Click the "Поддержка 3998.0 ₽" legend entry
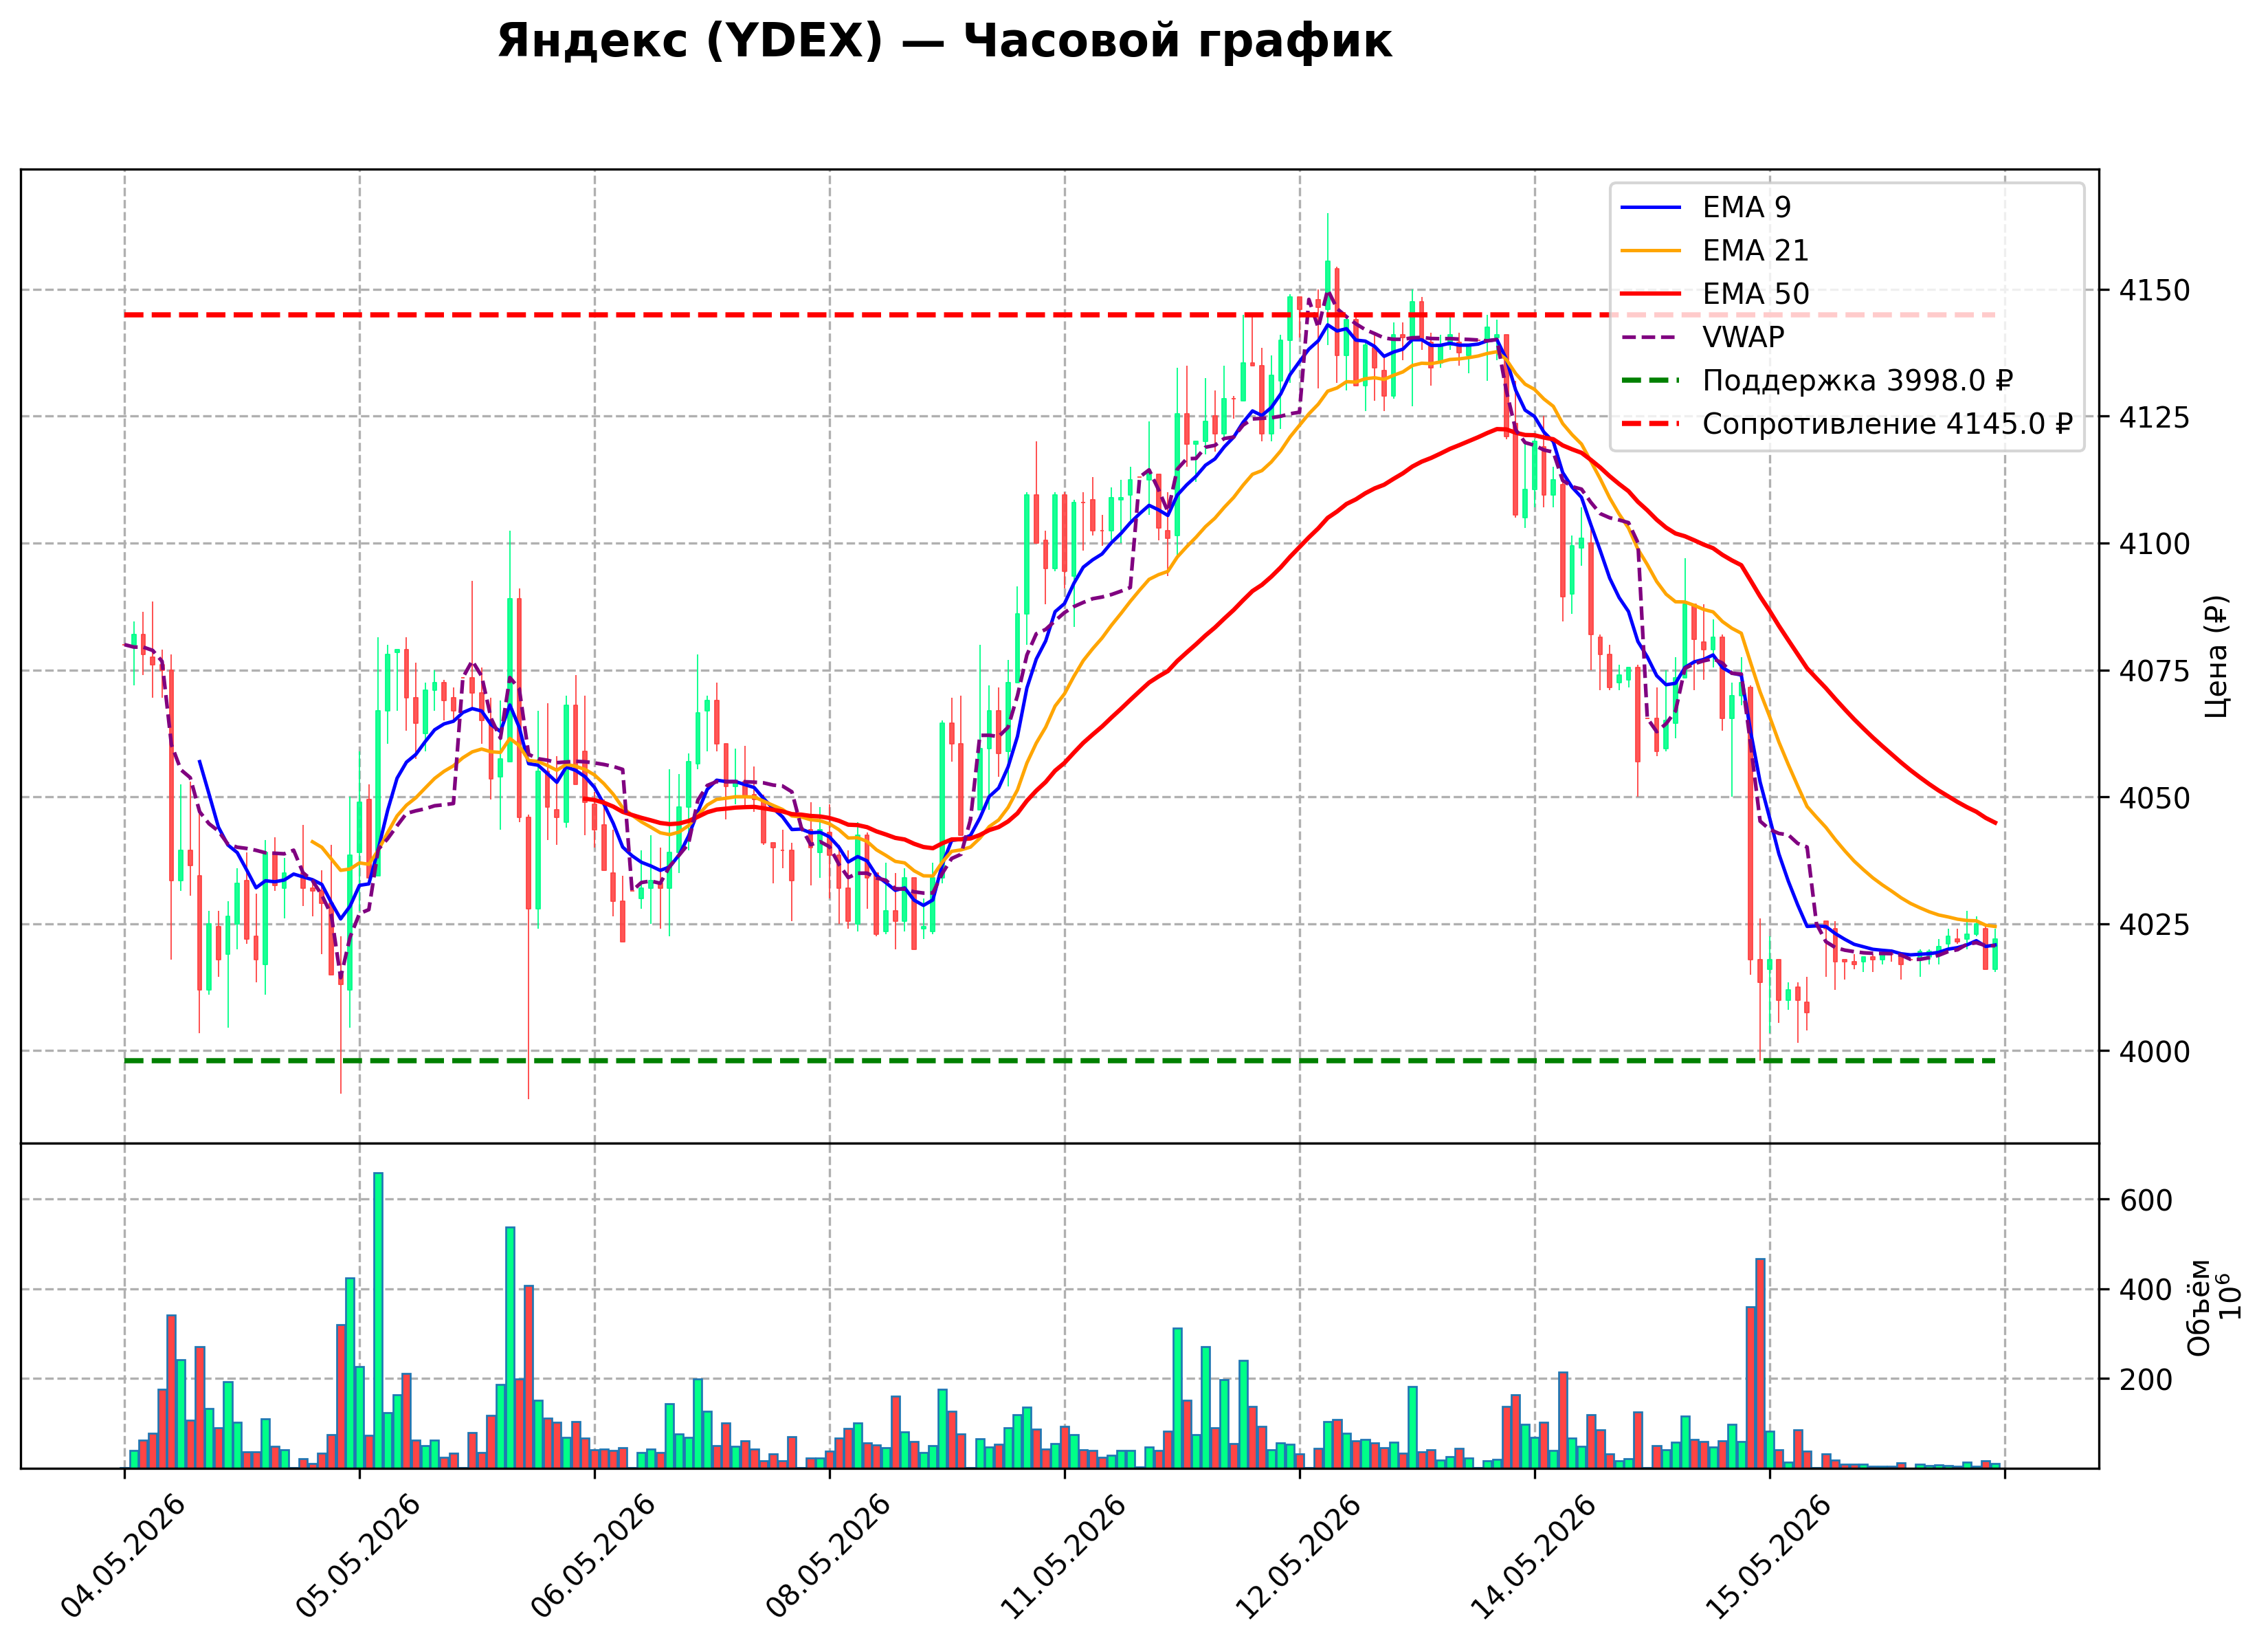 tap(1817, 381)
